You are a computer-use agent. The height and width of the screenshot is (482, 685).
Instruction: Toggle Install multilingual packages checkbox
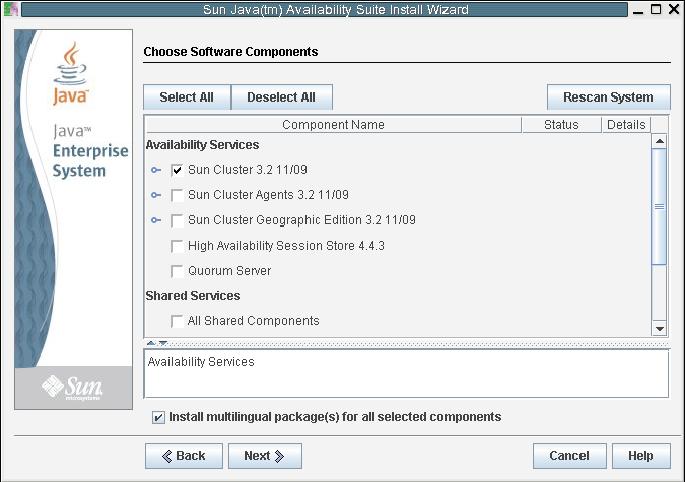tap(158, 417)
